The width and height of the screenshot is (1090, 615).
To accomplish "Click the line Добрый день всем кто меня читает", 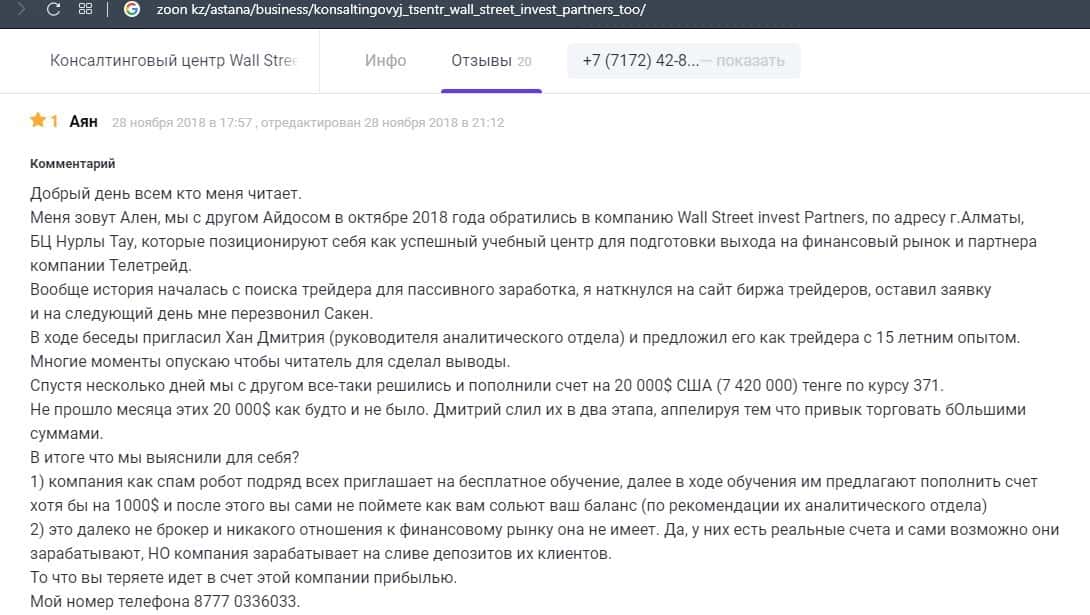I will (x=165, y=193).
